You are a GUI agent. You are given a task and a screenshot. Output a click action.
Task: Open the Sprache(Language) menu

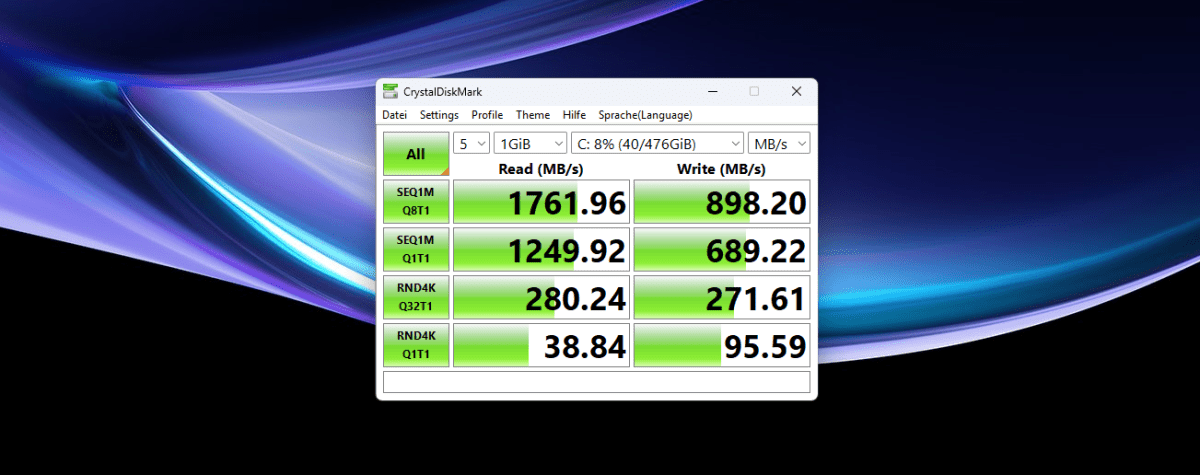point(645,115)
